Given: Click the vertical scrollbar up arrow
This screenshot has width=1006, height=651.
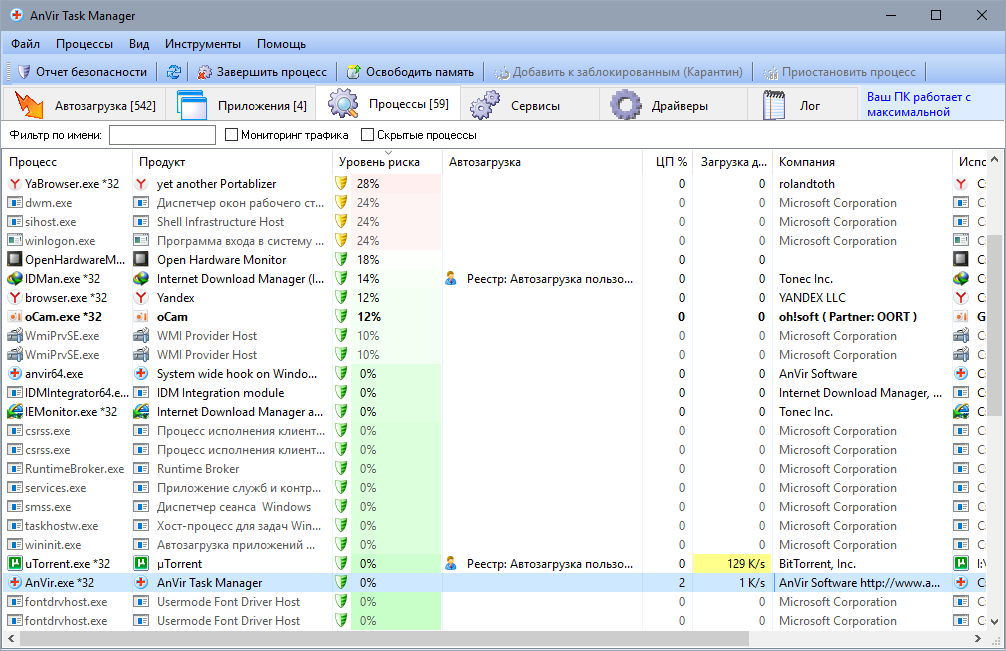Looking at the screenshot, I should 994,159.
